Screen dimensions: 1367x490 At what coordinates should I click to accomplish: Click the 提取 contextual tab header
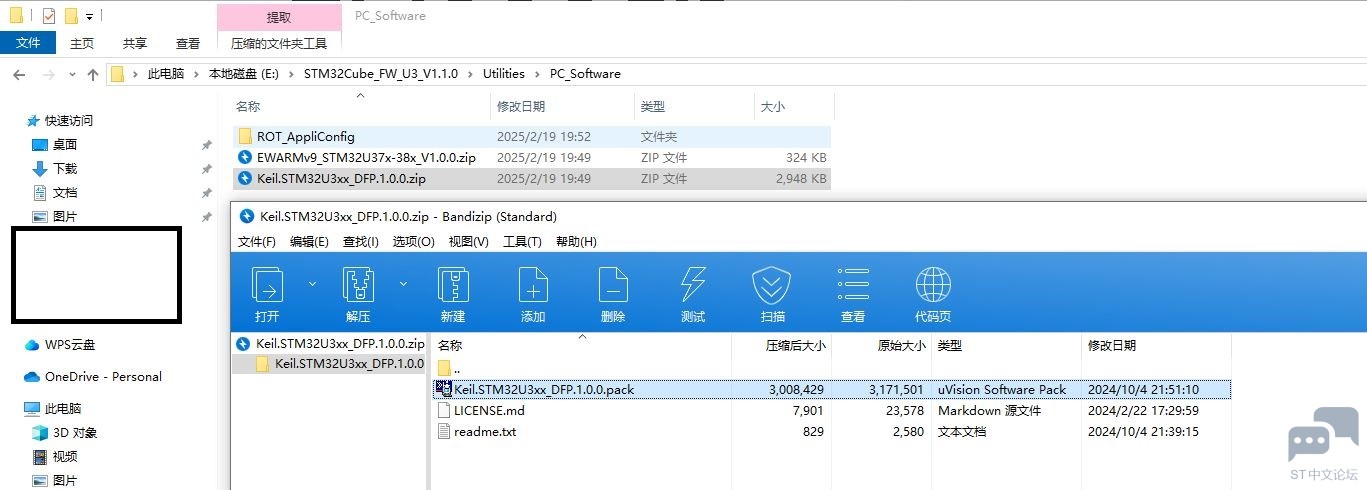click(279, 17)
